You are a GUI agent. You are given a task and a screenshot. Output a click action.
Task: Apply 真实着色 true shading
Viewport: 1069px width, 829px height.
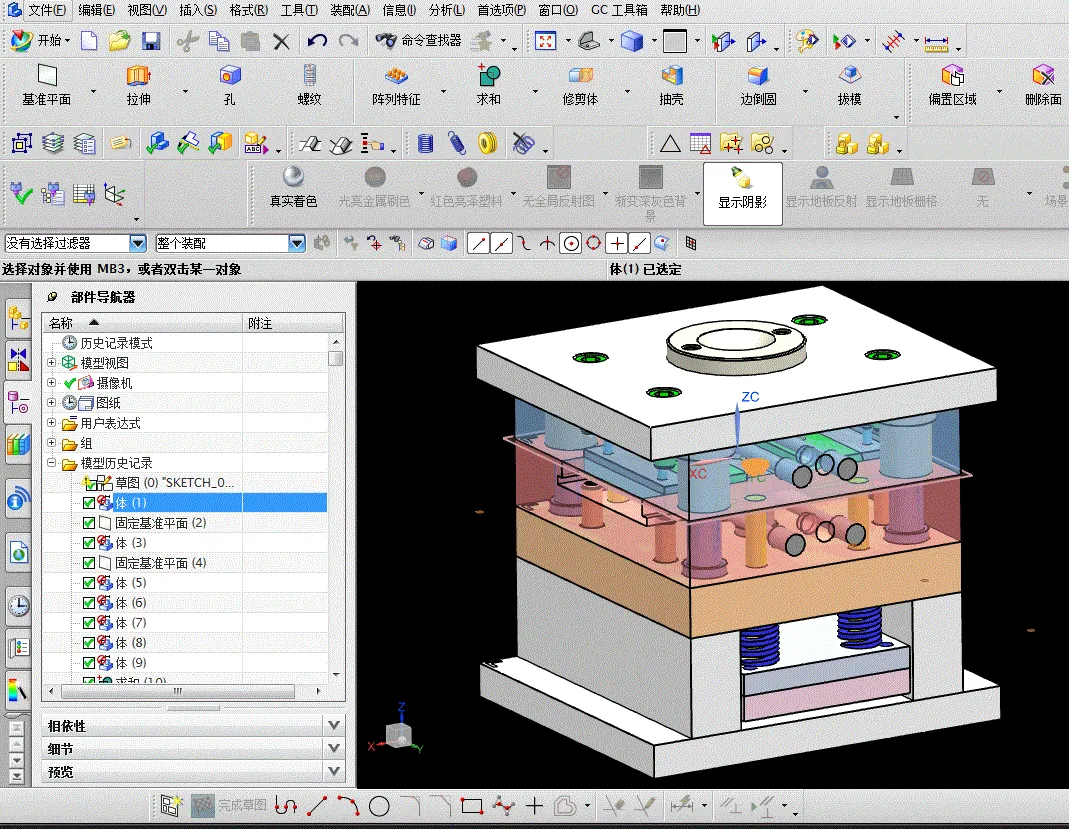pos(294,187)
